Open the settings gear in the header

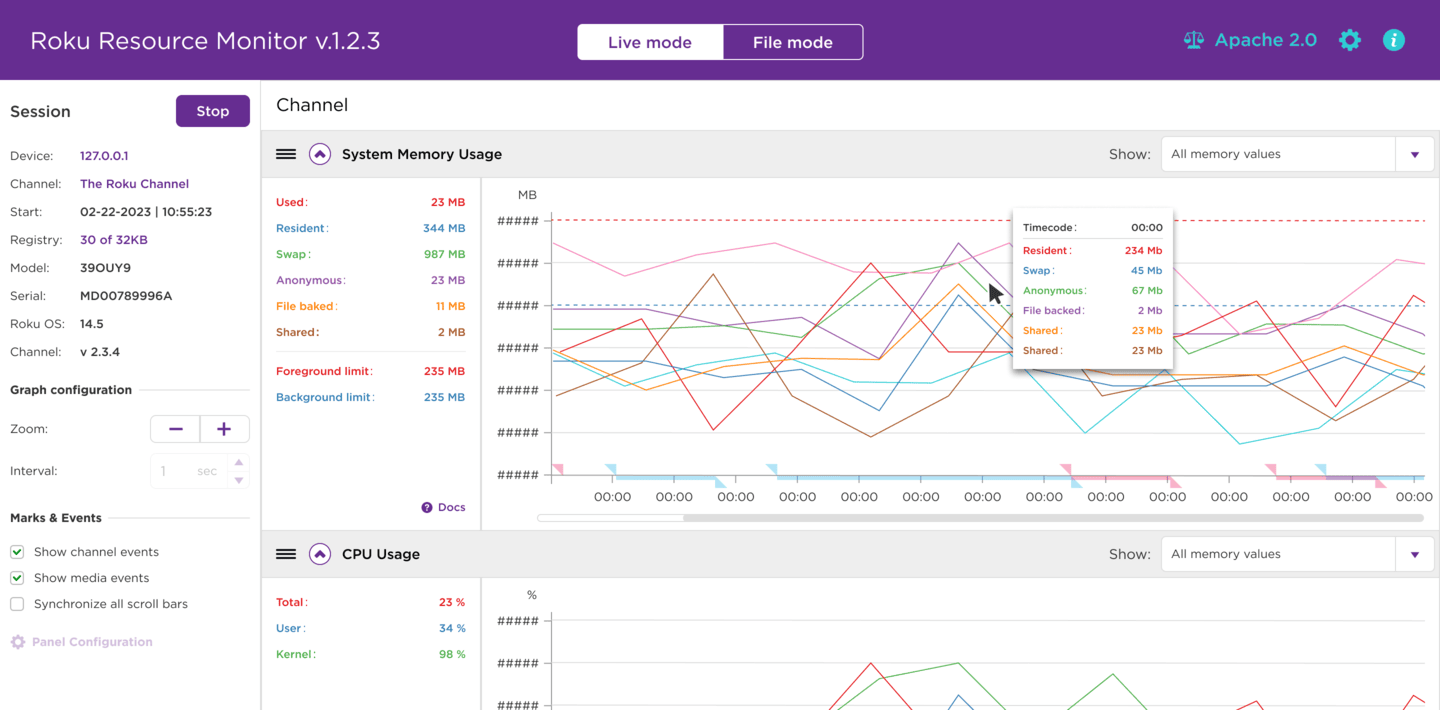(1349, 40)
